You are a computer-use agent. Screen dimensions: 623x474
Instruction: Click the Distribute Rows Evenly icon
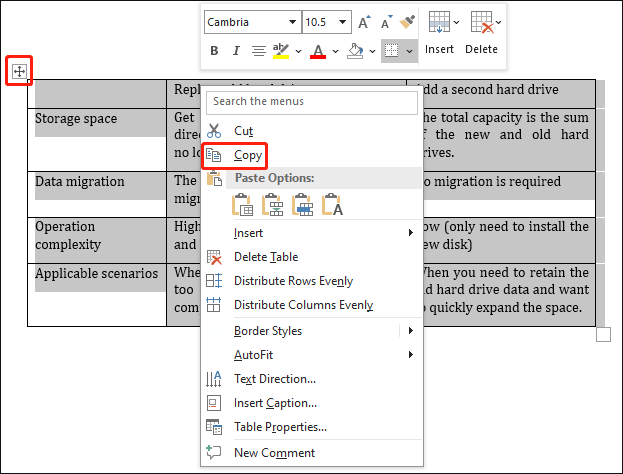click(x=214, y=281)
